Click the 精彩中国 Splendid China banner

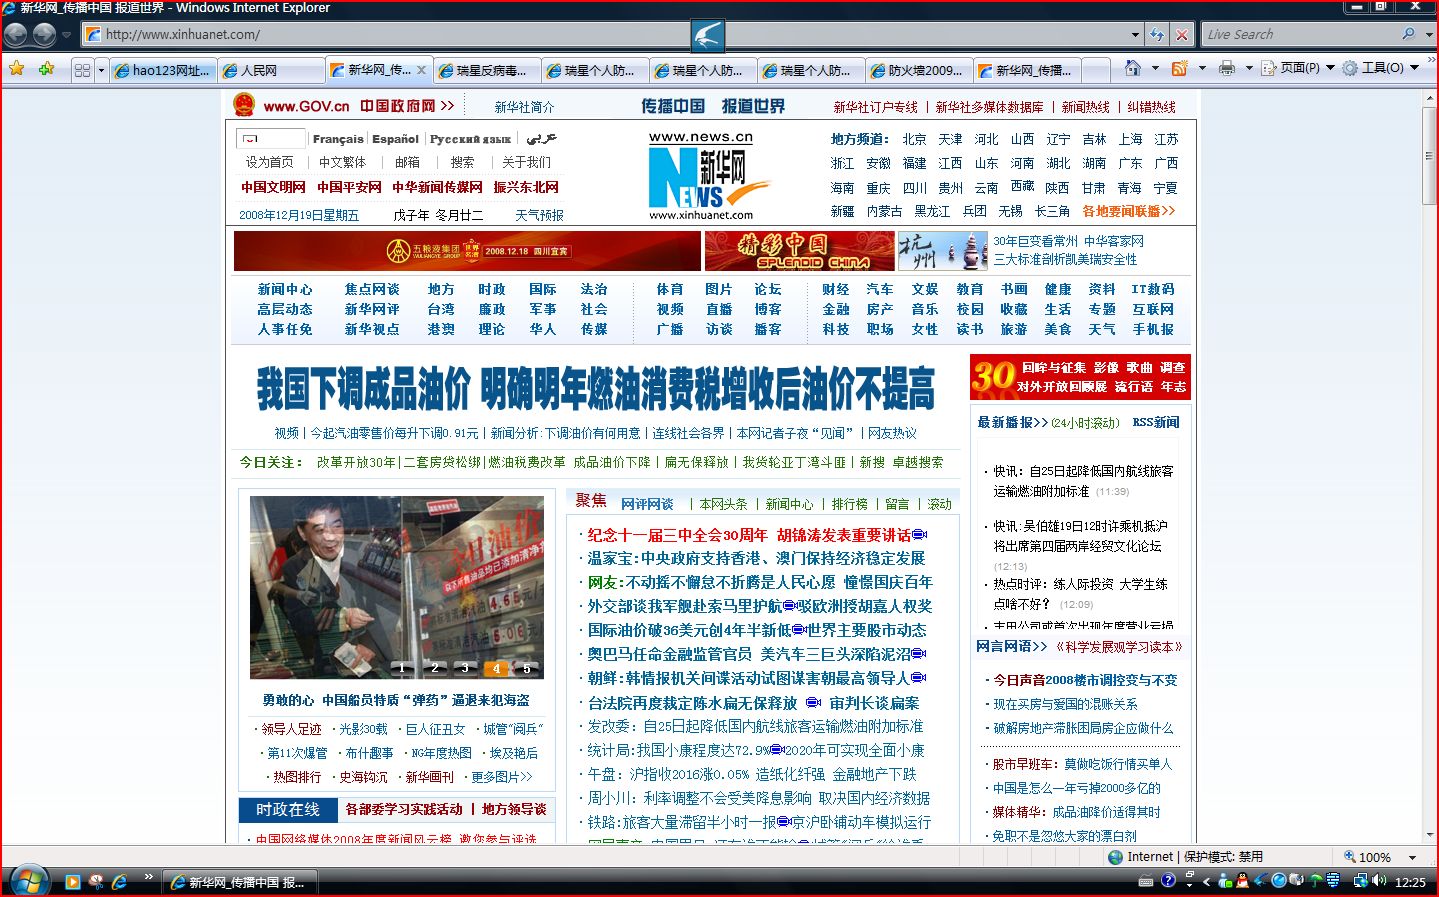point(799,251)
